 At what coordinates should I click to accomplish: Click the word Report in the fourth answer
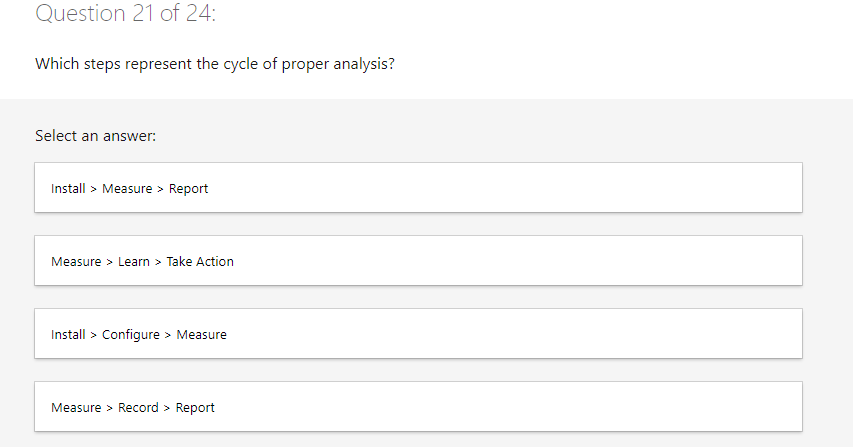195,408
